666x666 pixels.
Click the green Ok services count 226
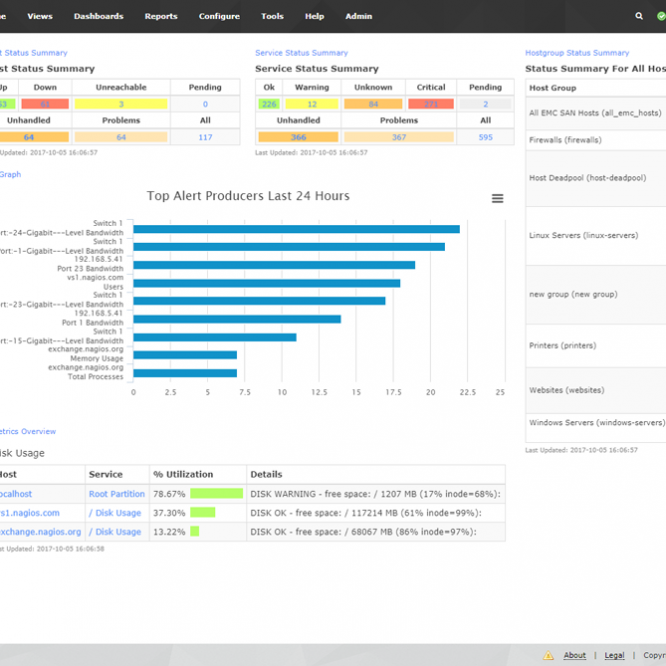[x=269, y=104]
